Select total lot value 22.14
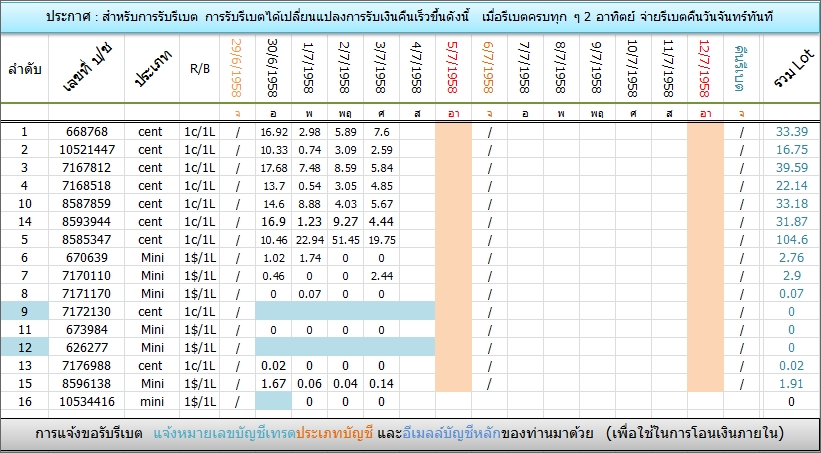The image size is (821, 453). point(792,185)
